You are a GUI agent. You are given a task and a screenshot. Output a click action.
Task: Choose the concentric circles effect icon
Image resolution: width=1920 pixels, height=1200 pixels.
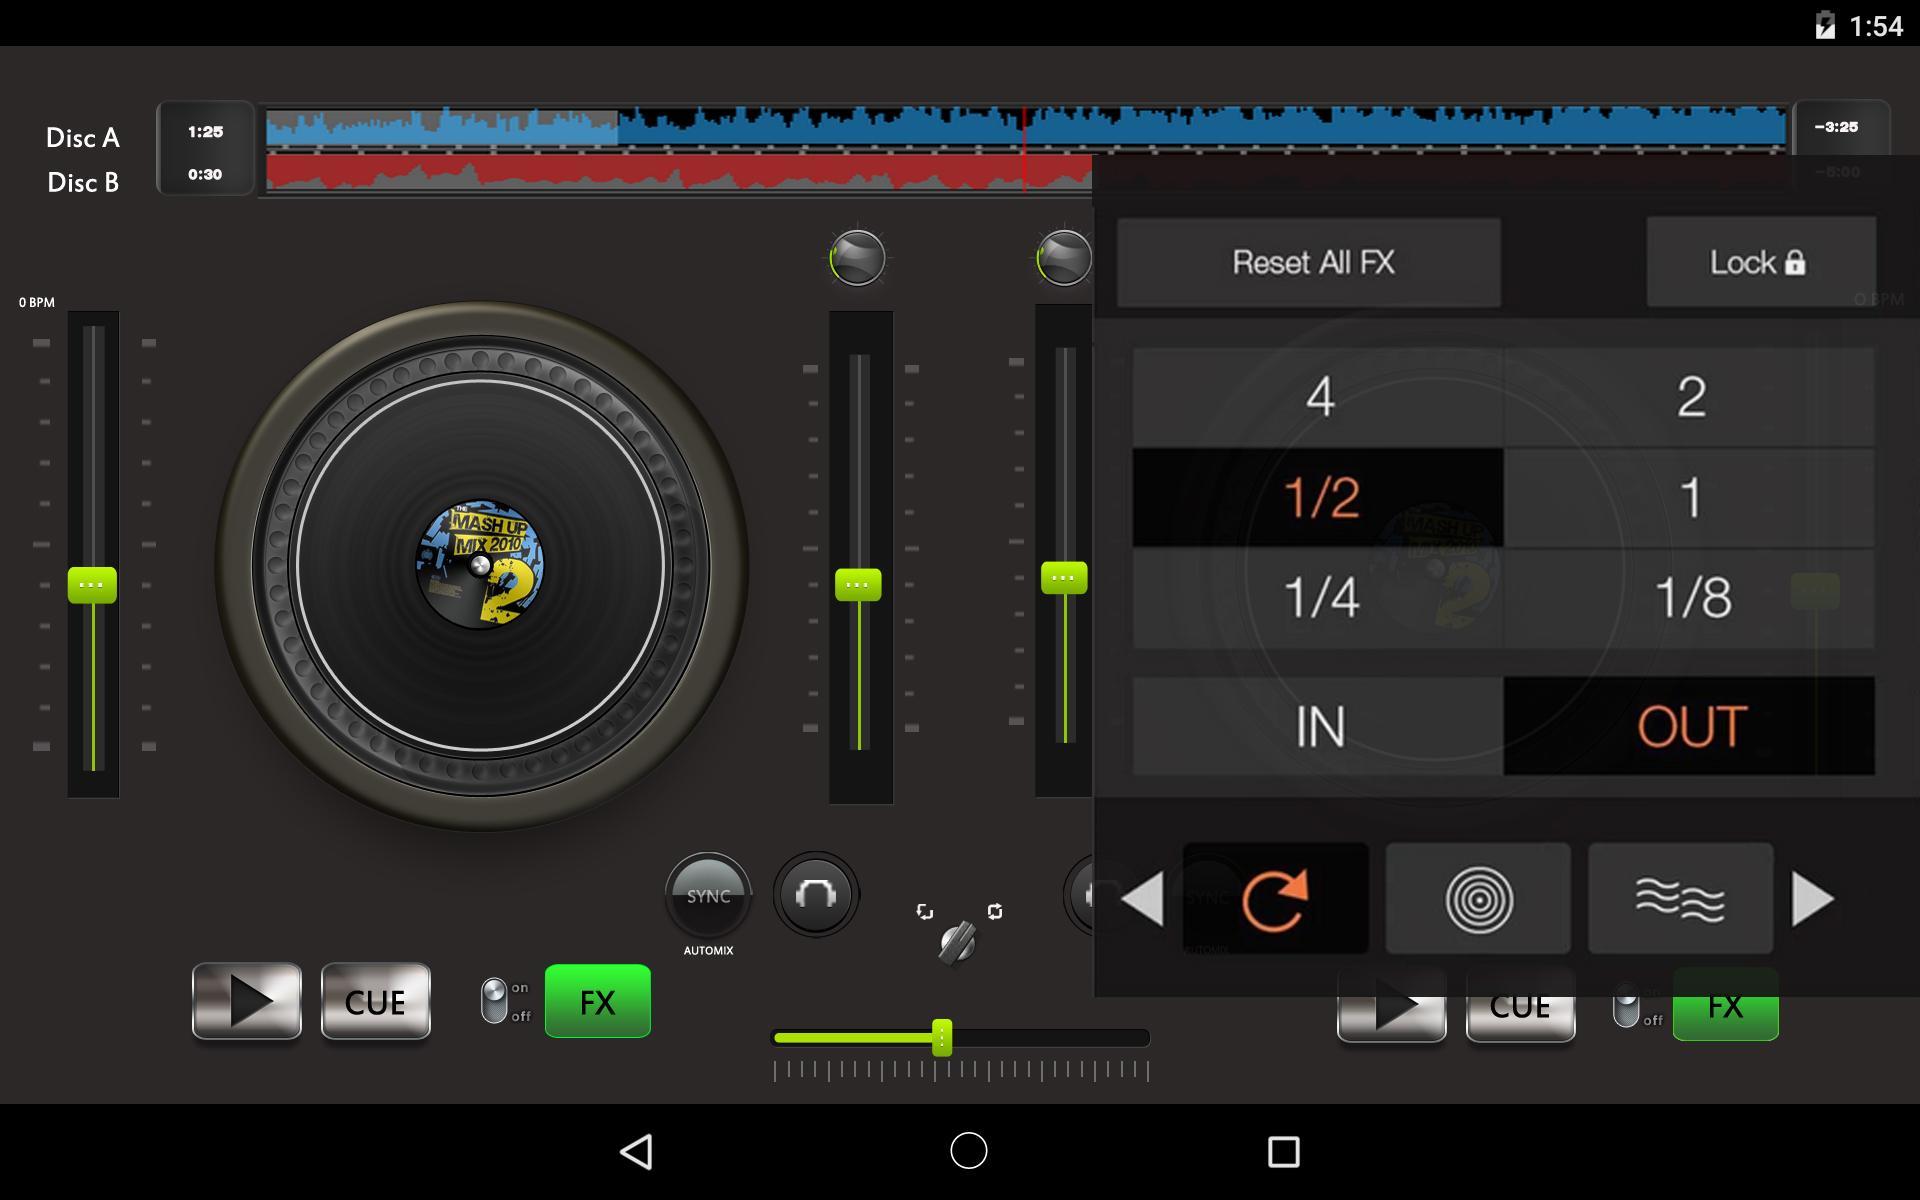[1478, 898]
